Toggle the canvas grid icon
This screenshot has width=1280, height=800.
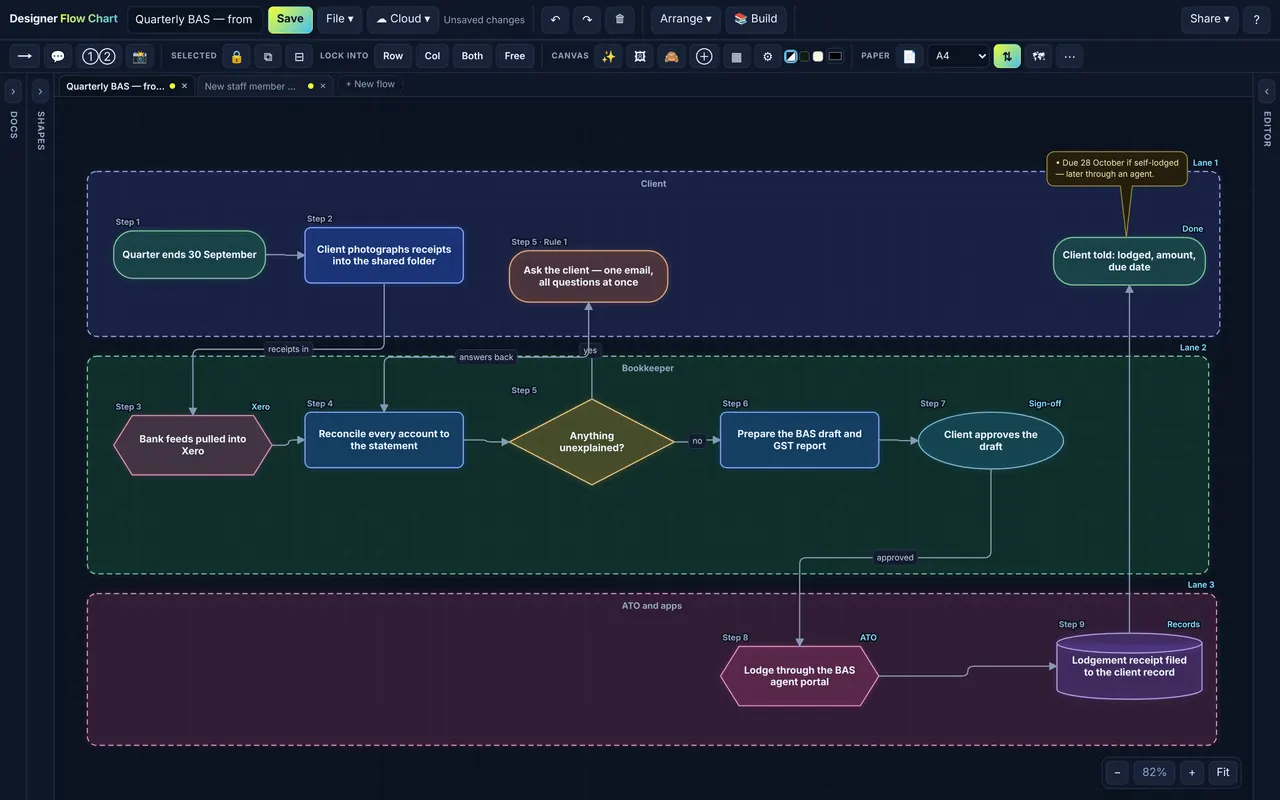(x=737, y=56)
